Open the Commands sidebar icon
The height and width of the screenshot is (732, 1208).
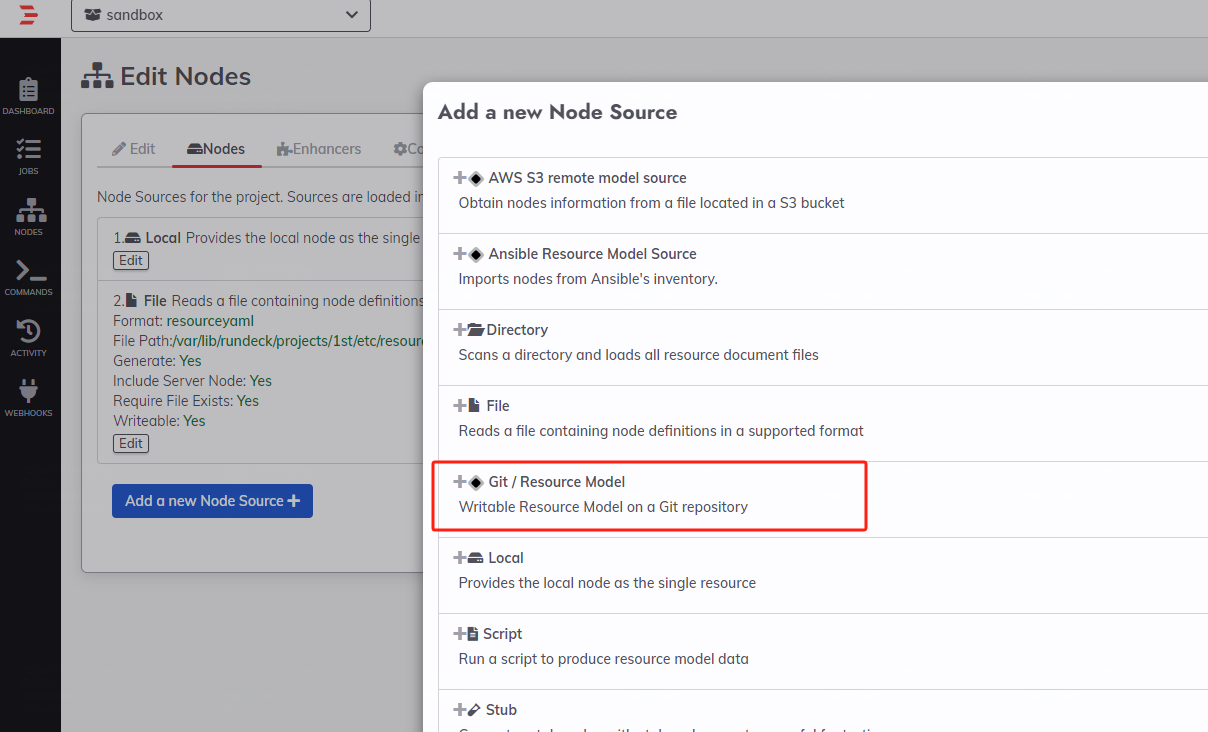point(29,278)
